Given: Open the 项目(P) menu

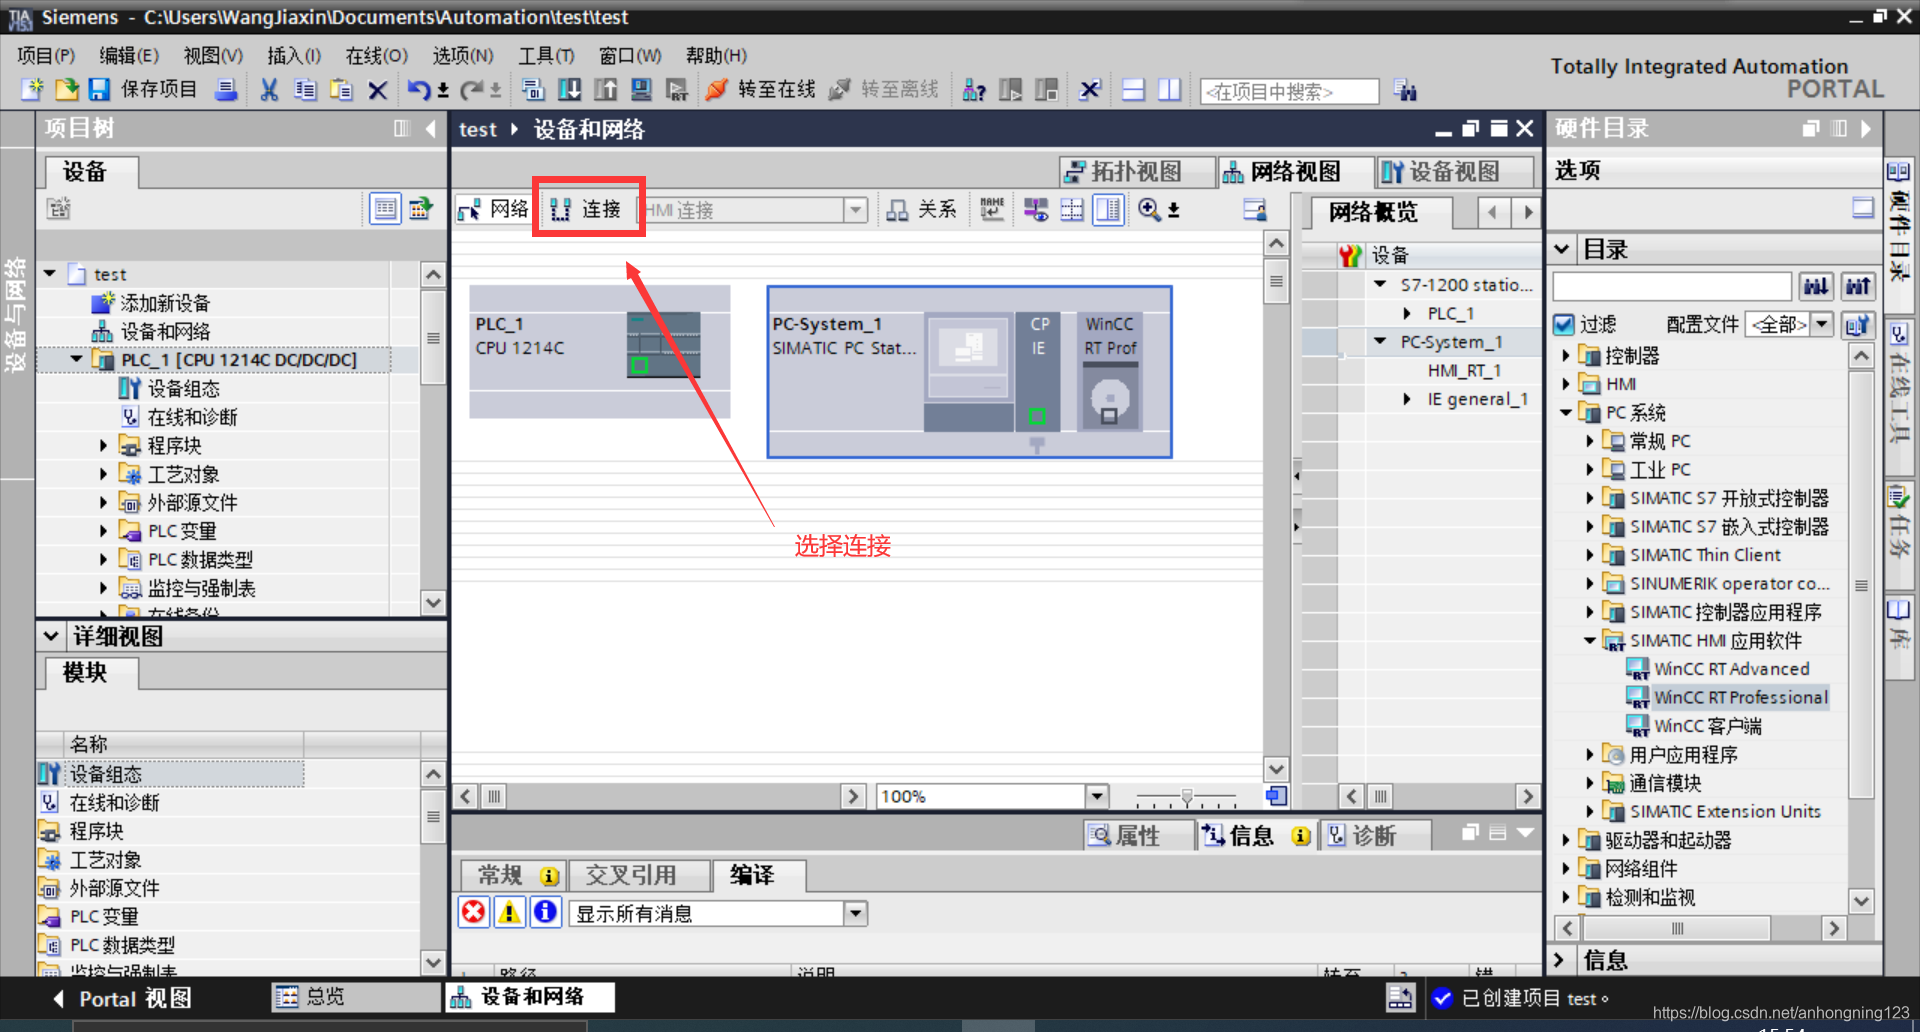Looking at the screenshot, I should (x=46, y=55).
